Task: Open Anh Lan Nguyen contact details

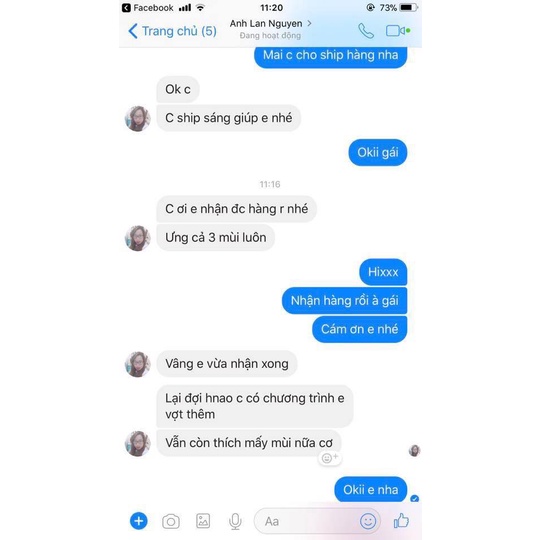Action: tap(270, 29)
